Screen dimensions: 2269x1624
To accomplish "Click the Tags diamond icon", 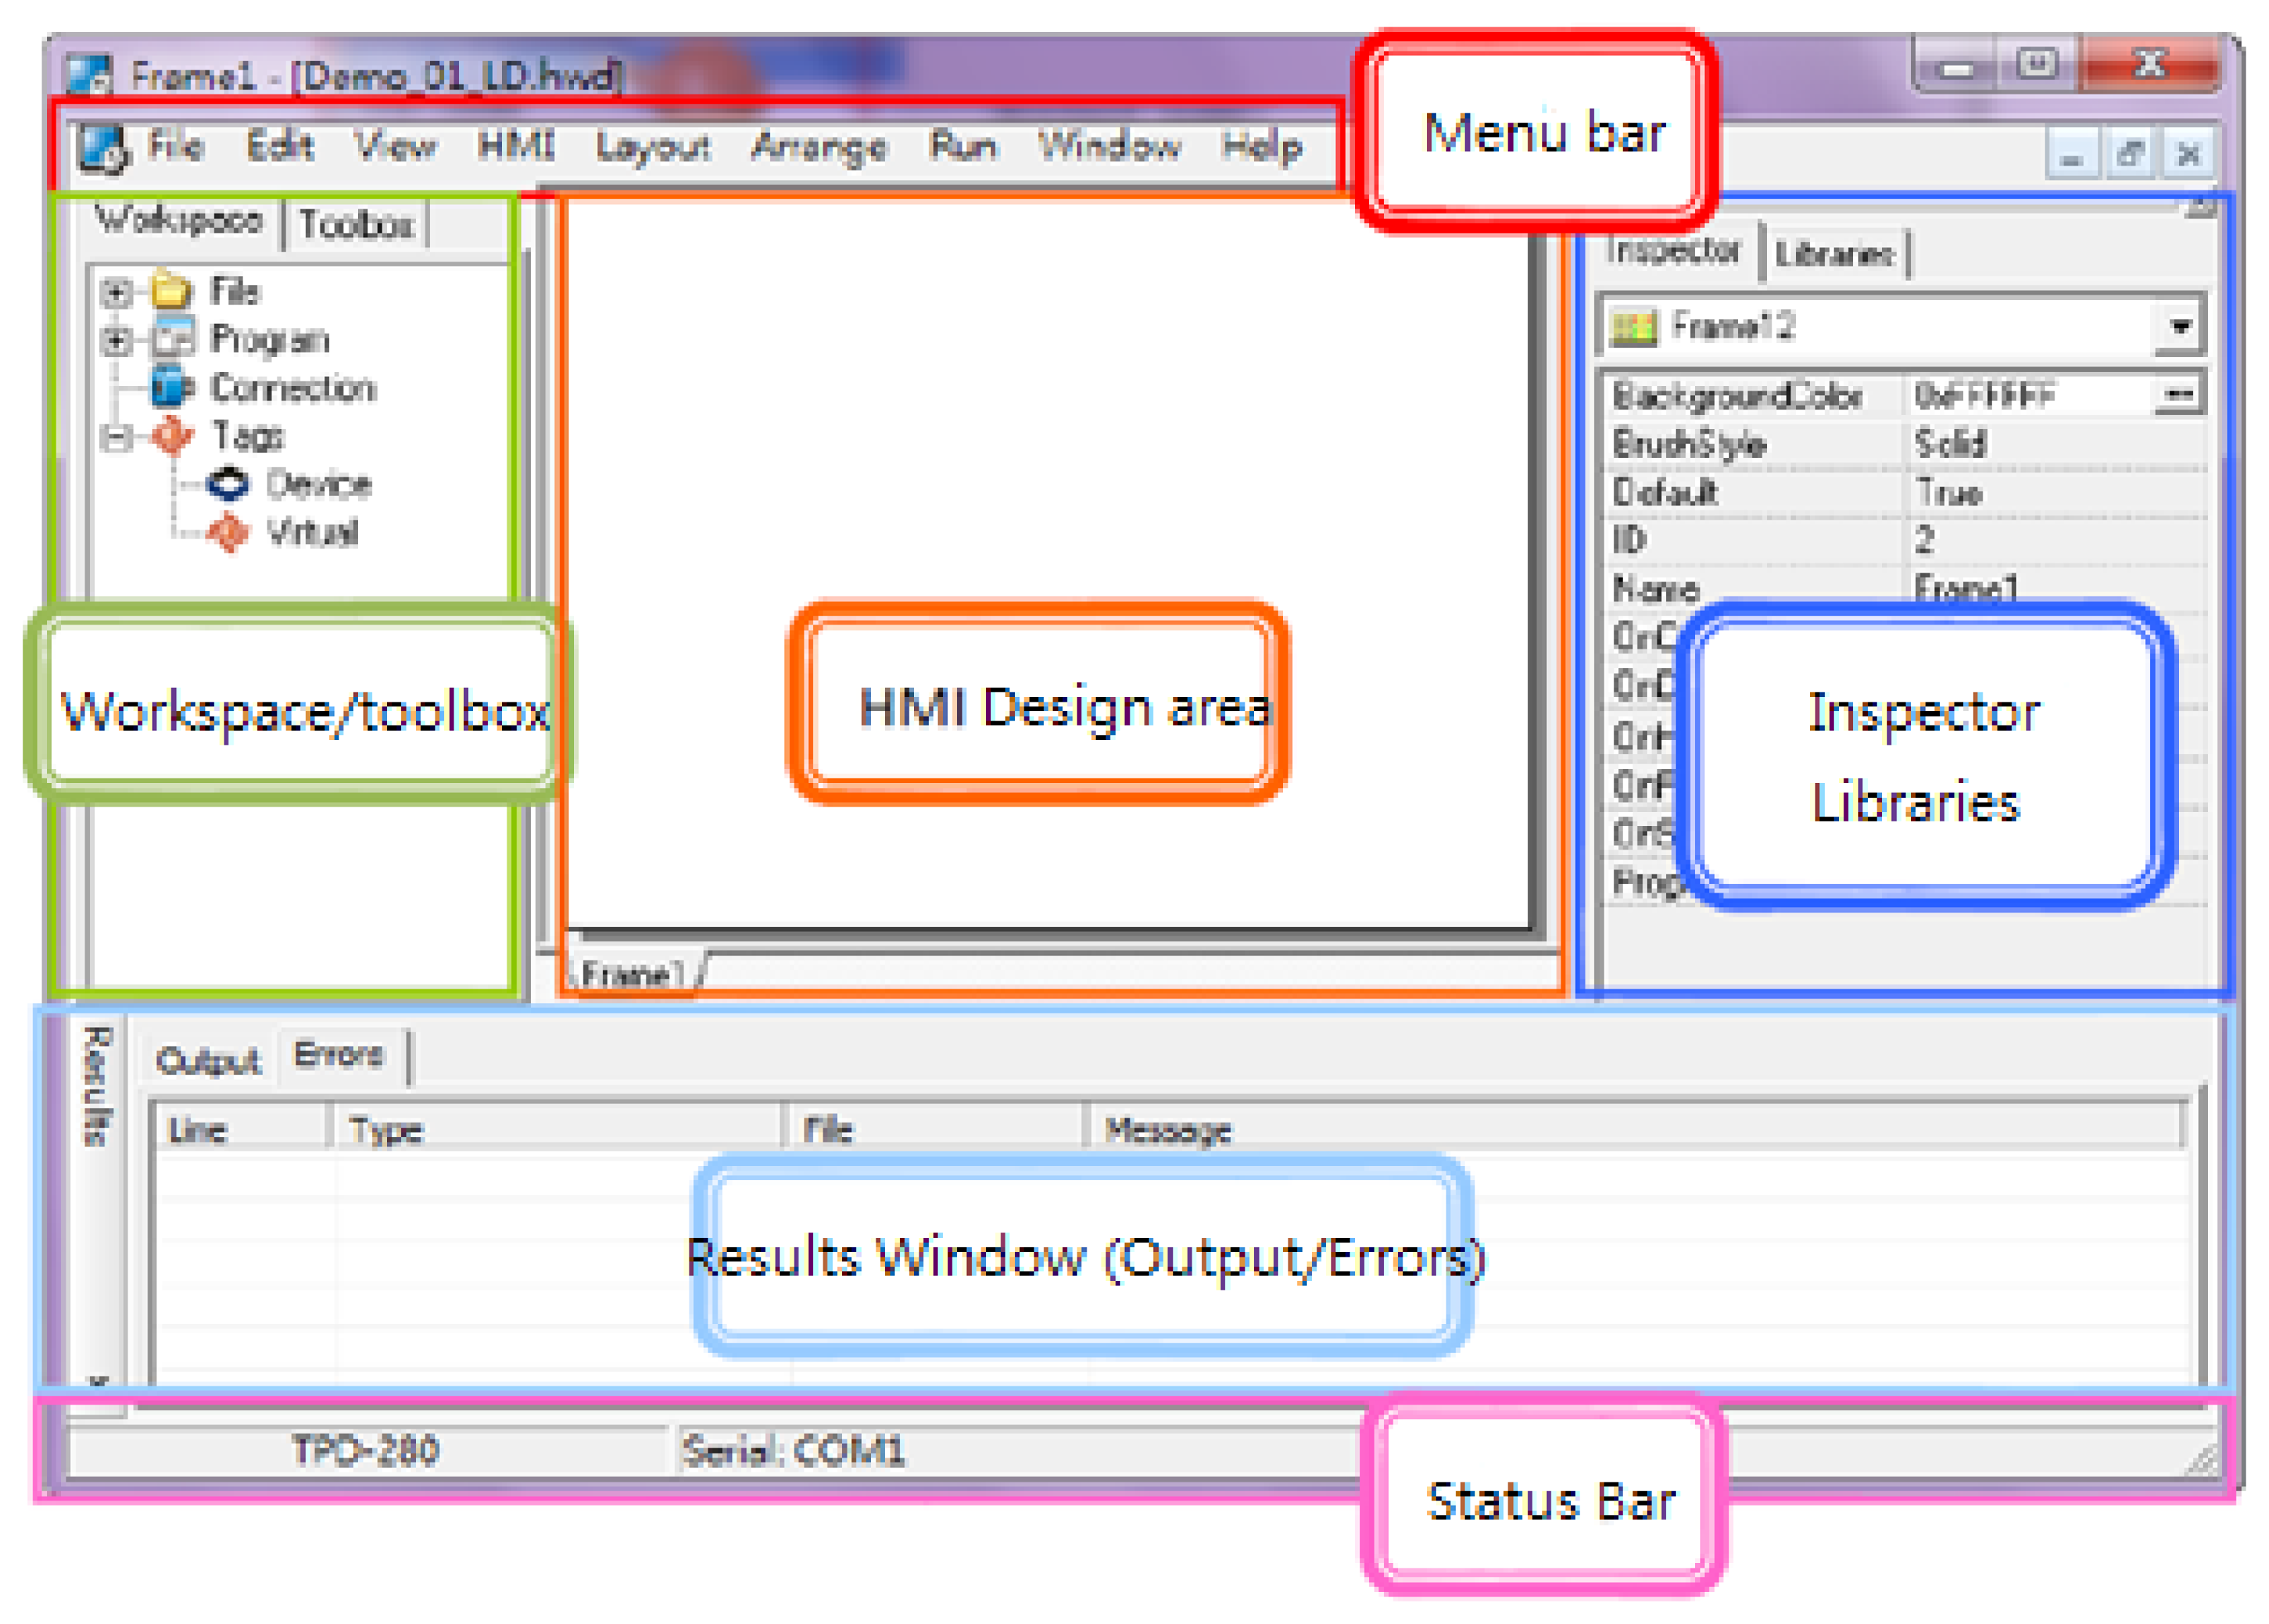I will click(x=172, y=435).
